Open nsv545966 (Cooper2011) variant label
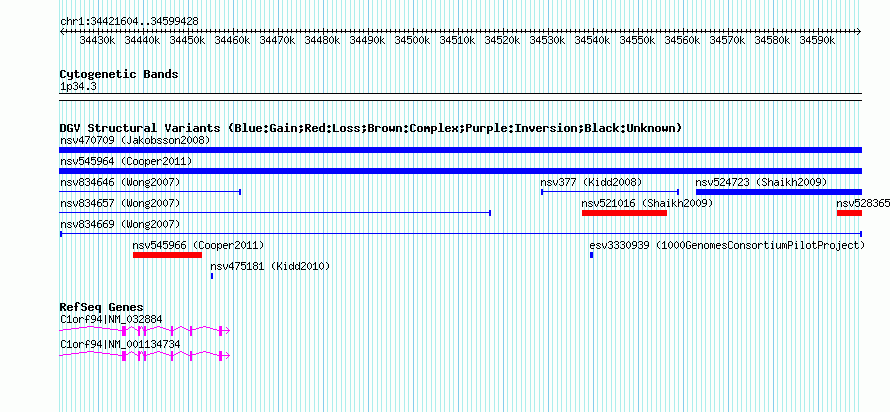This screenshot has width=890, height=412. [x=198, y=245]
